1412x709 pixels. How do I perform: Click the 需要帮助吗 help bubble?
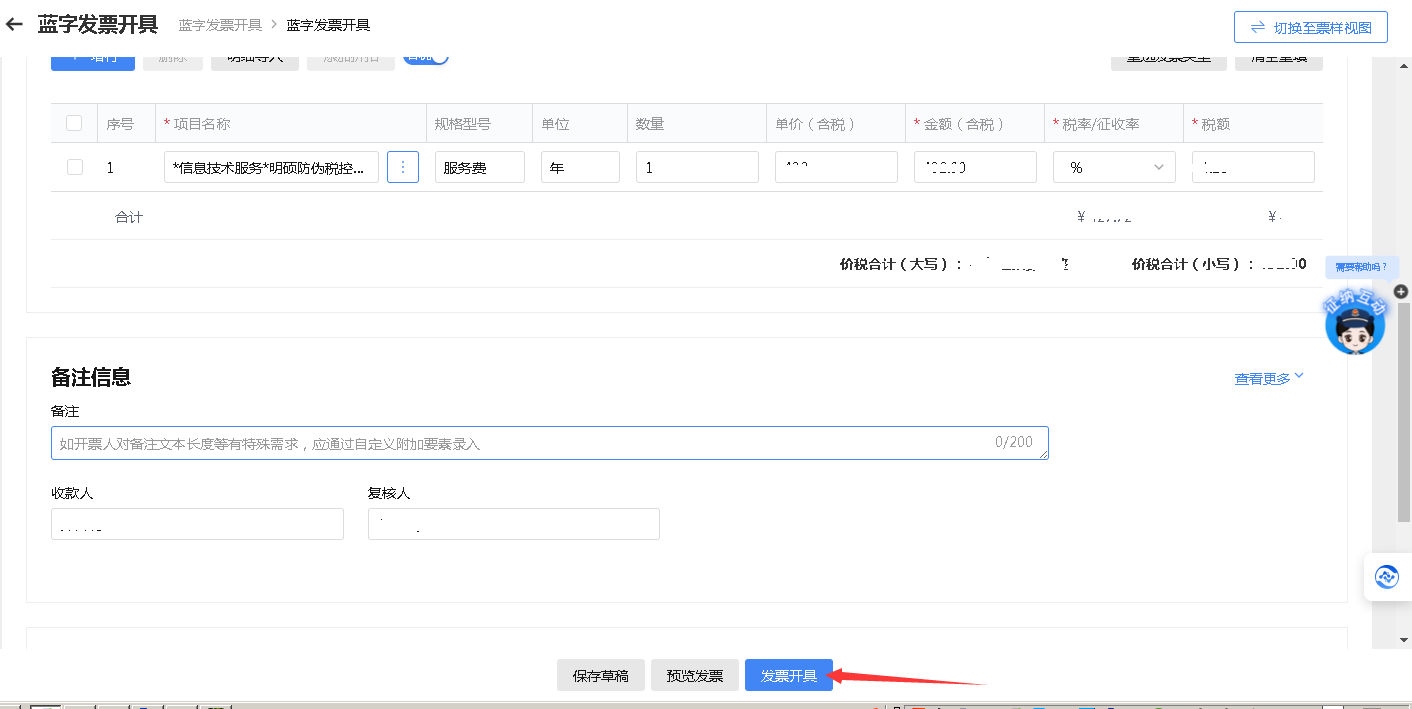[1361, 267]
